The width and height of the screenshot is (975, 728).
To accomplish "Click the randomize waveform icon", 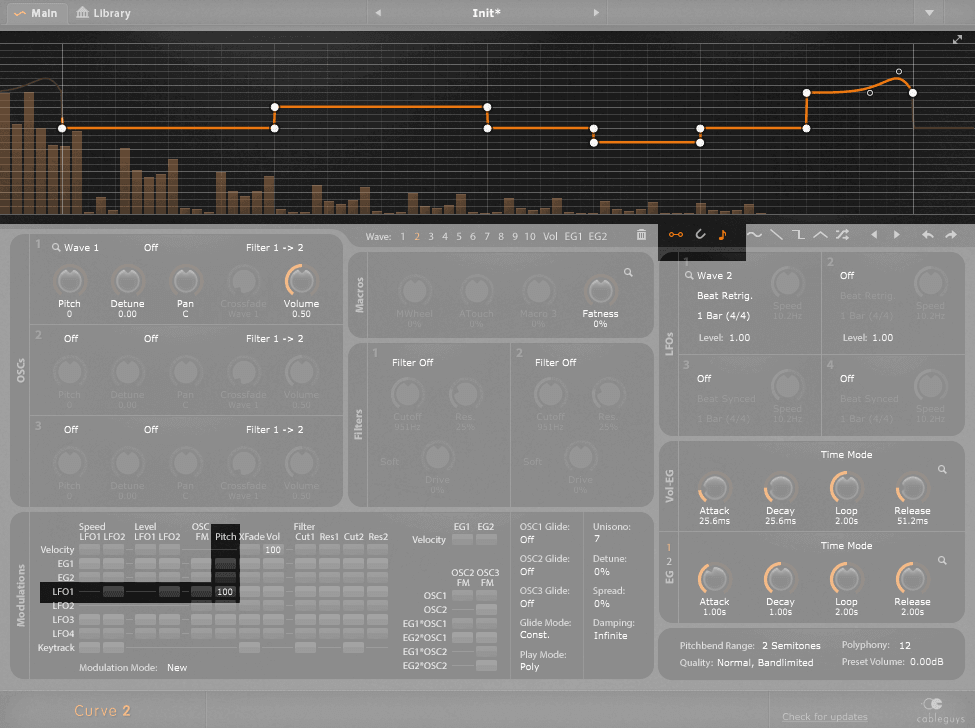I will [x=843, y=235].
